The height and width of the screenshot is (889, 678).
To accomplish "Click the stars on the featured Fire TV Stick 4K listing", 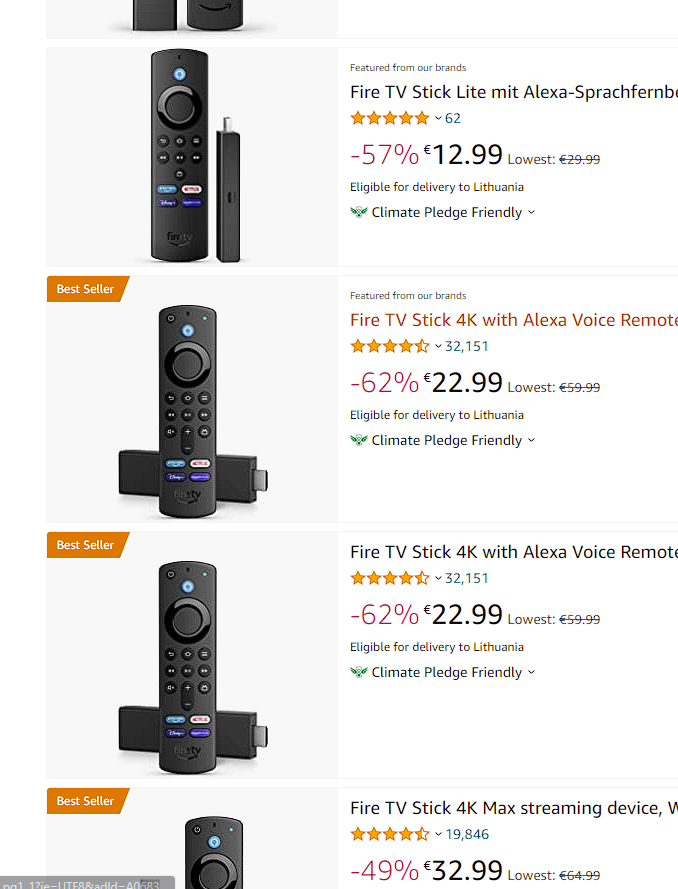I will pyautogui.click(x=390, y=346).
